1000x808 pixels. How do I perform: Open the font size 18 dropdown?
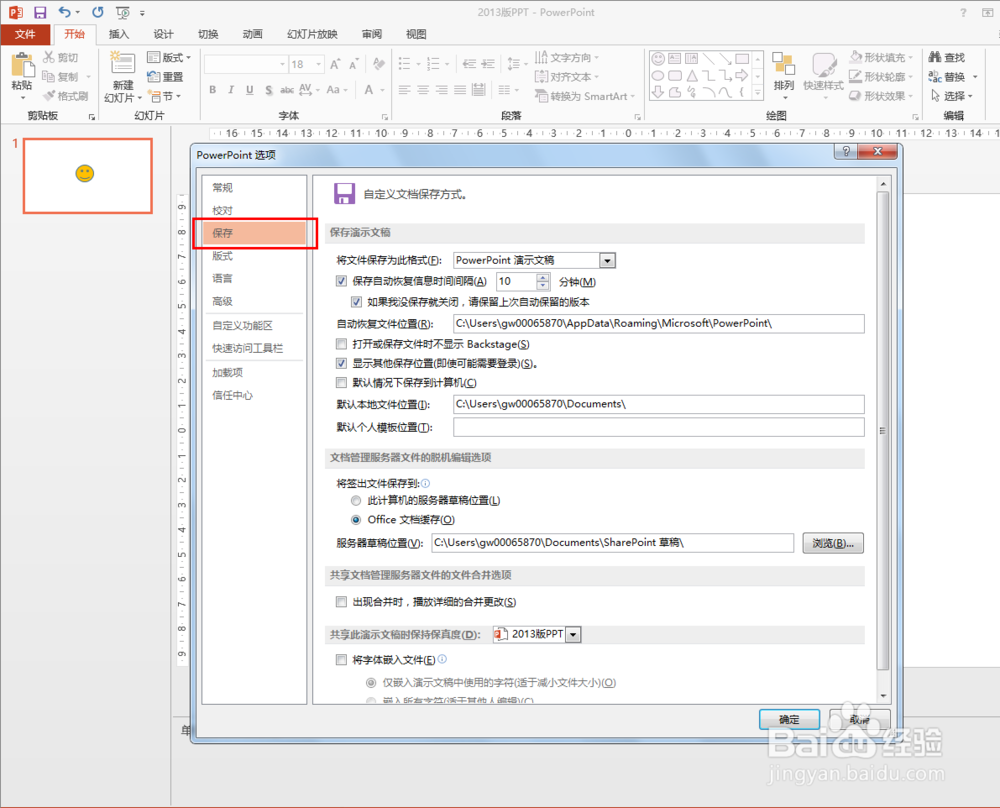click(319, 64)
